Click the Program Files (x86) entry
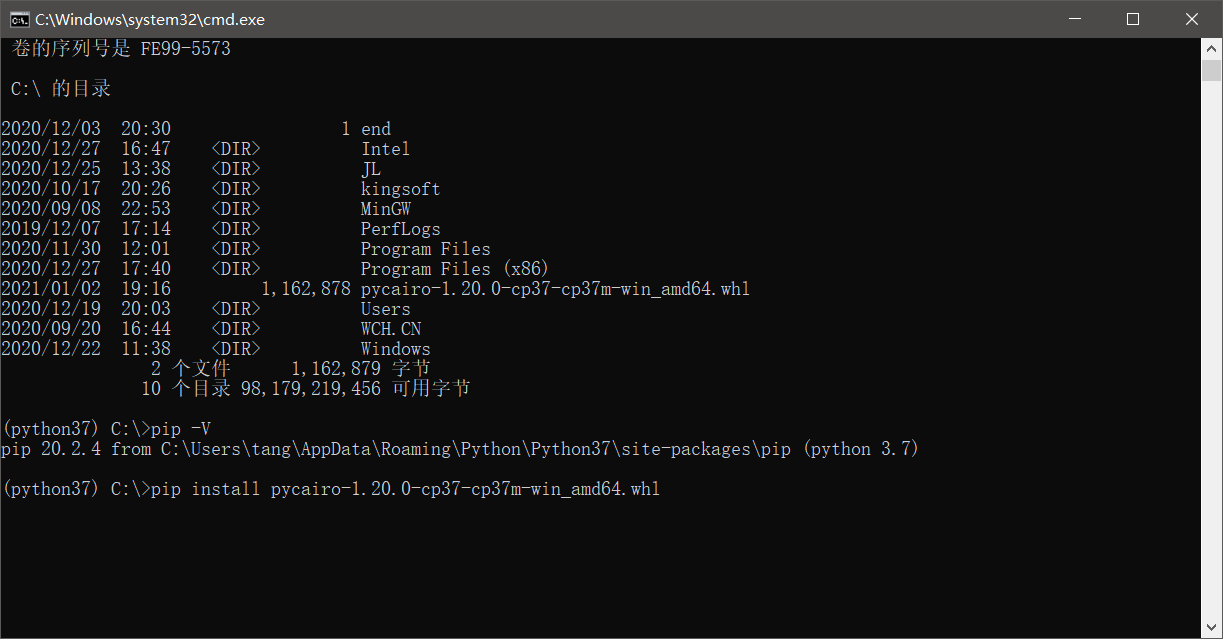This screenshot has width=1223, height=639. pyautogui.click(x=455, y=269)
